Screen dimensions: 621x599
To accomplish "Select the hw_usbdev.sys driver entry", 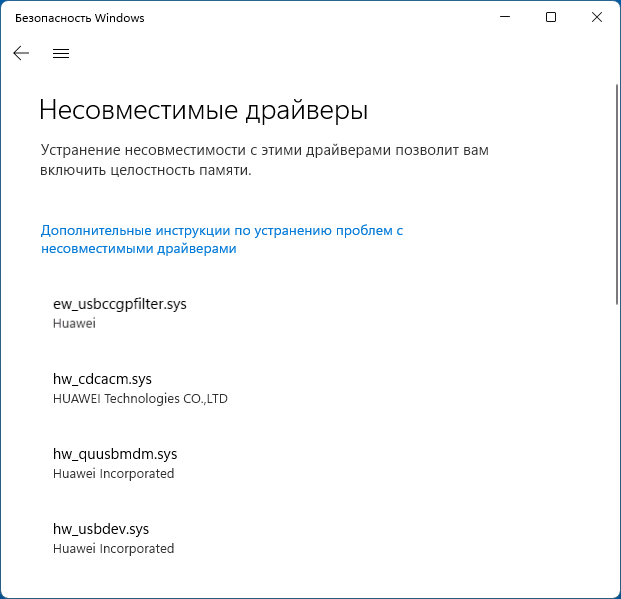I will [x=113, y=538].
